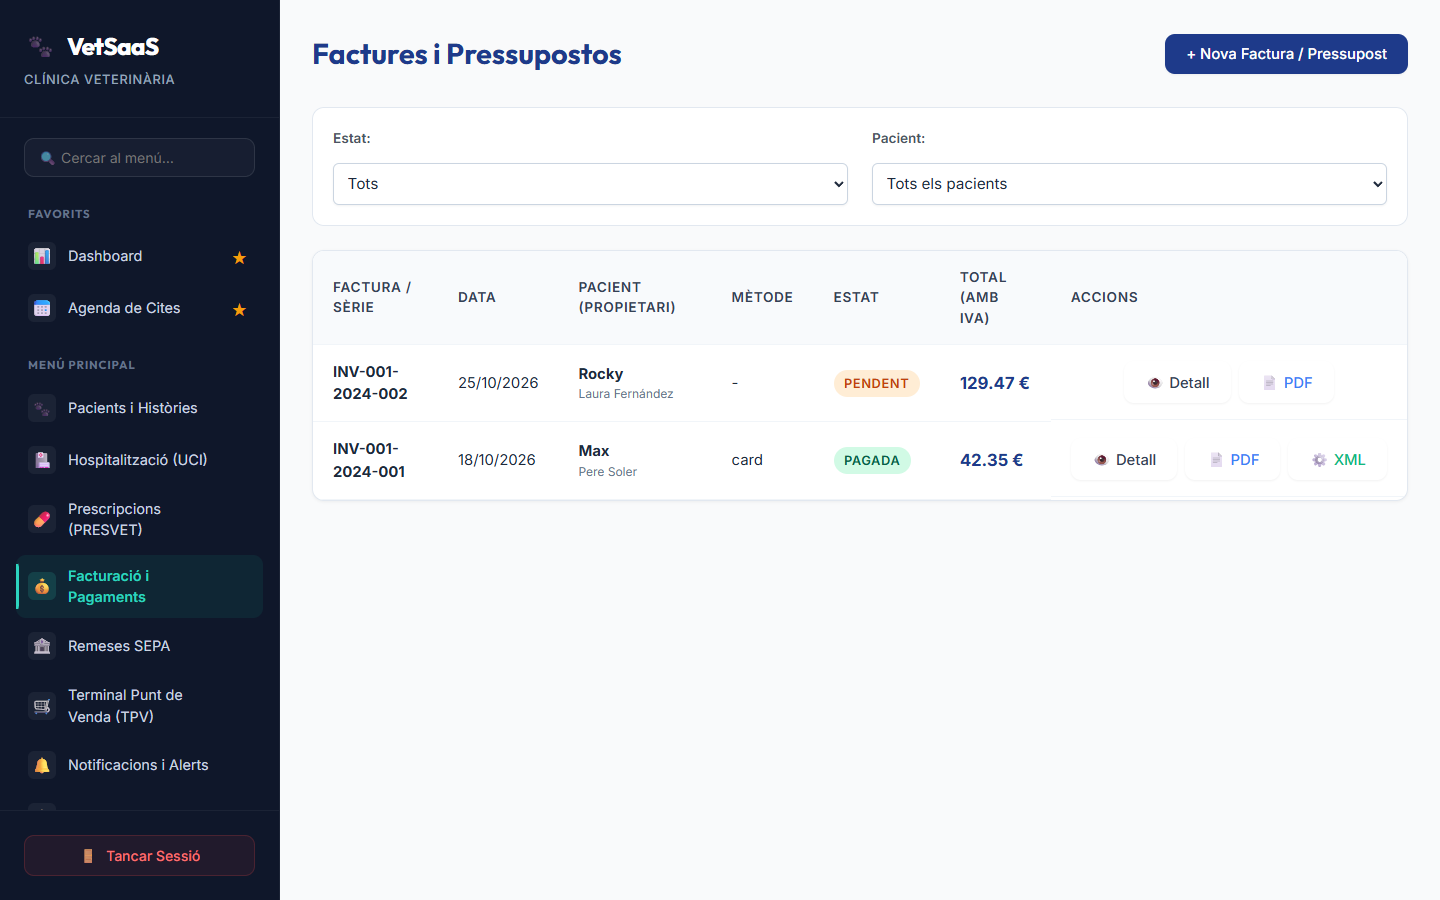Click patient name Rocky

pos(601,374)
